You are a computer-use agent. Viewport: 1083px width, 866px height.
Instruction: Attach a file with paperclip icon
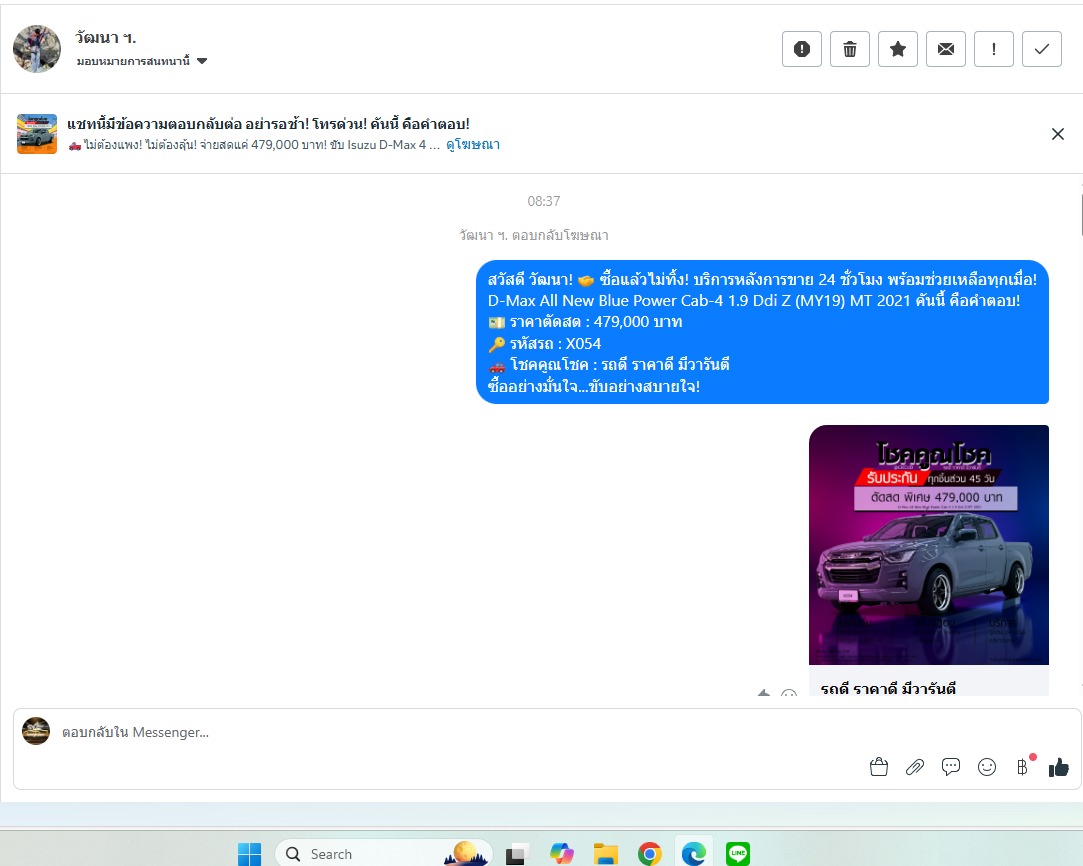click(x=914, y=767)
